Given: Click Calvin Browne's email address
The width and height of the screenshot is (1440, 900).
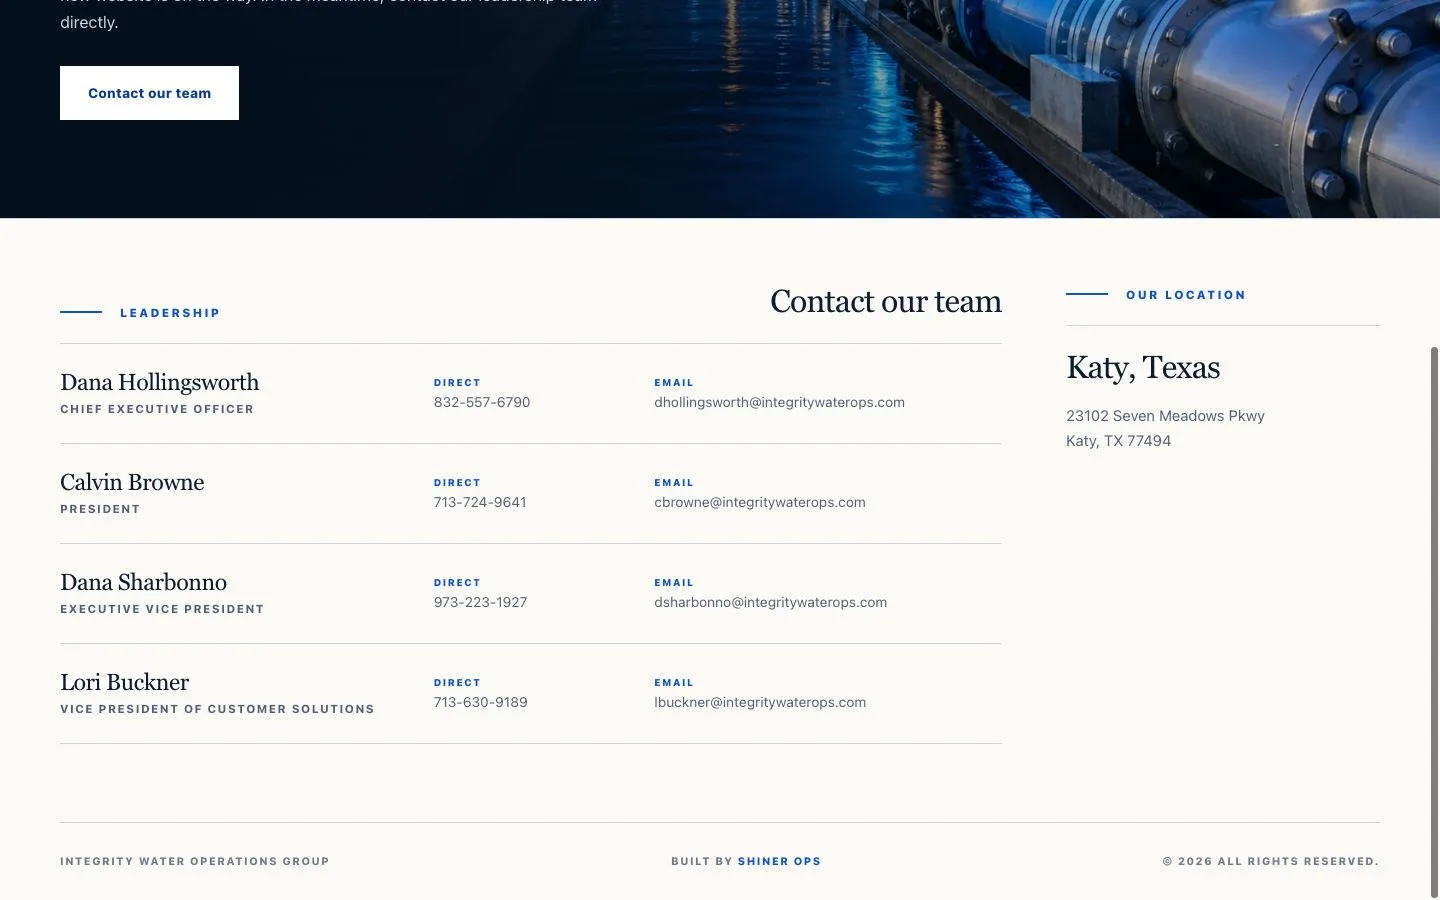Looking at the screenshot, I should click(760, 502).
